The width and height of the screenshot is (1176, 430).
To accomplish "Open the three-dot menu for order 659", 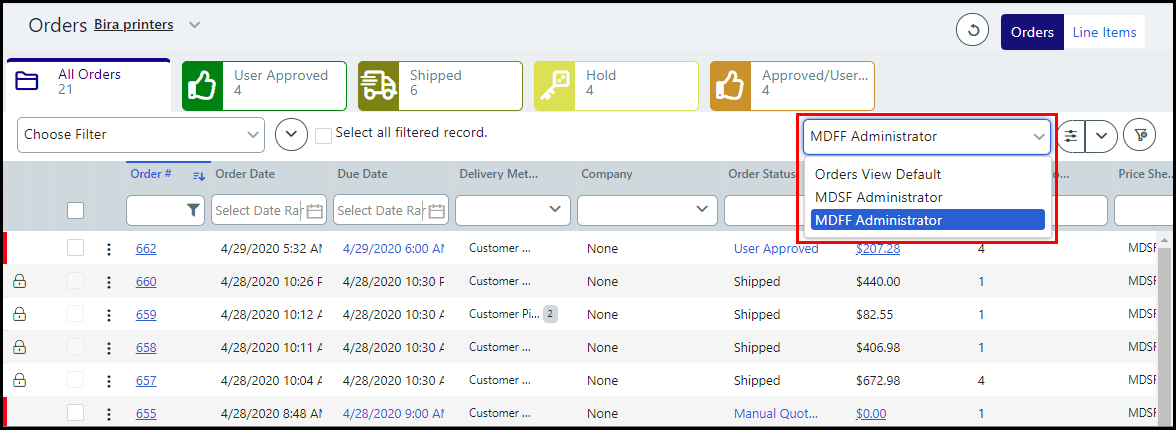I will click(109, 315).
